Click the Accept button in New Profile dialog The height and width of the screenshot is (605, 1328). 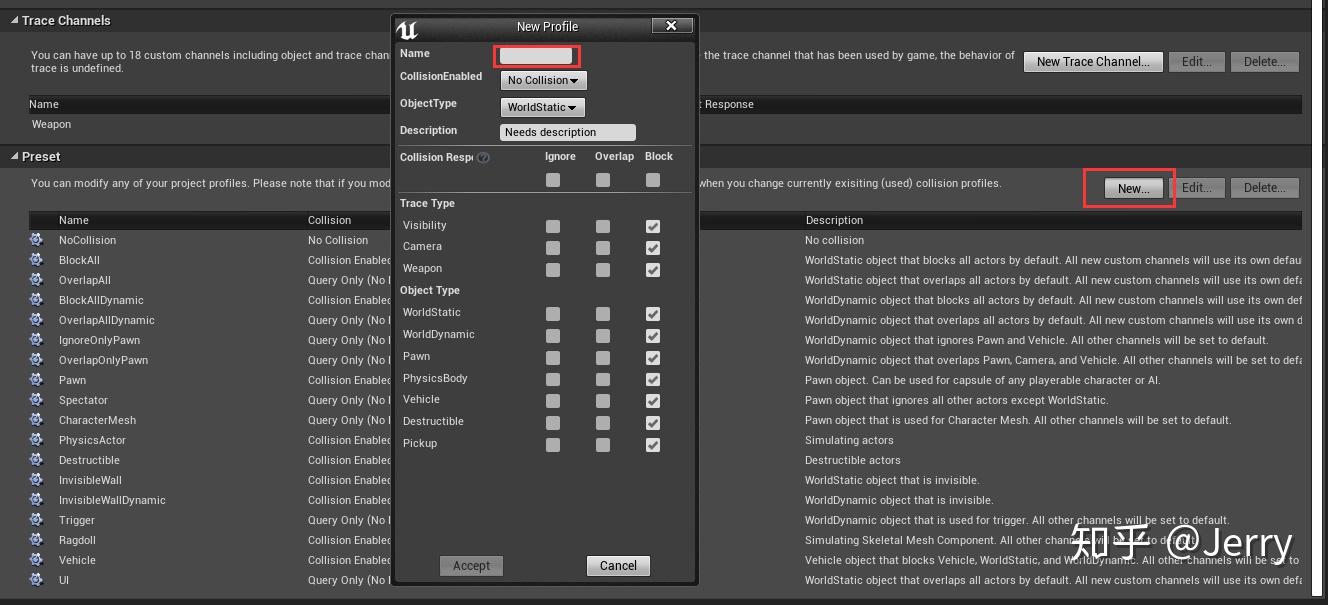tap(471, 565)
